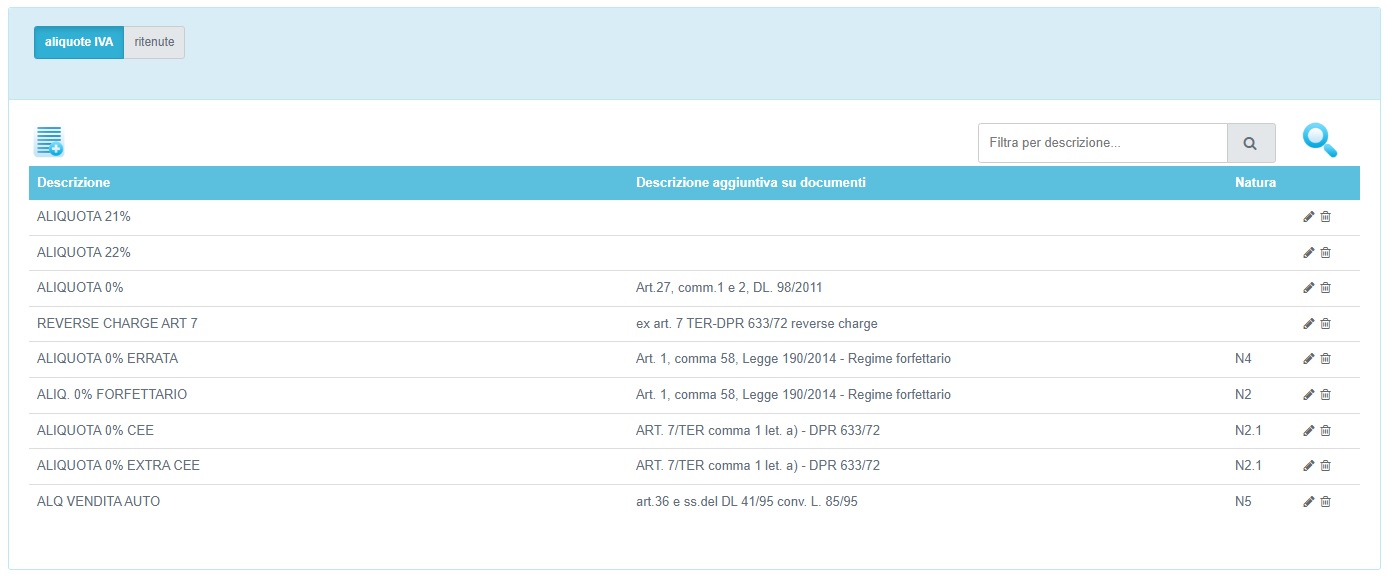Delete the ALIQUOTA 22% row
1386x578 pixels.
pos(1326,253)
